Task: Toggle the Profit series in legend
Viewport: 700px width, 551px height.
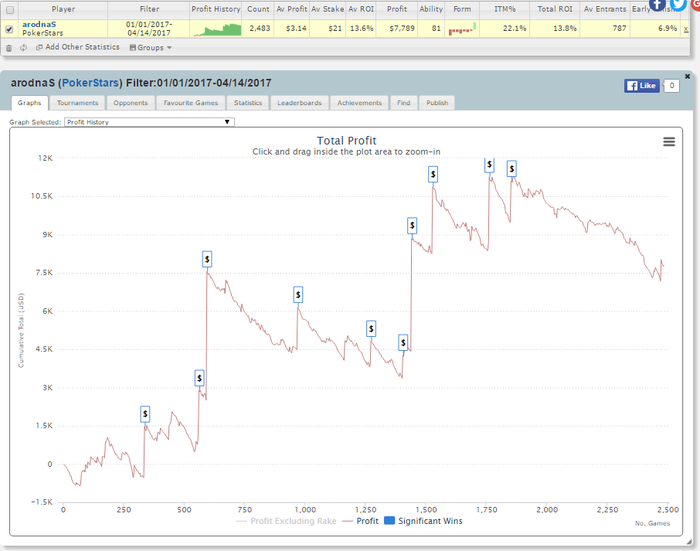Action: tap(361, 521)
